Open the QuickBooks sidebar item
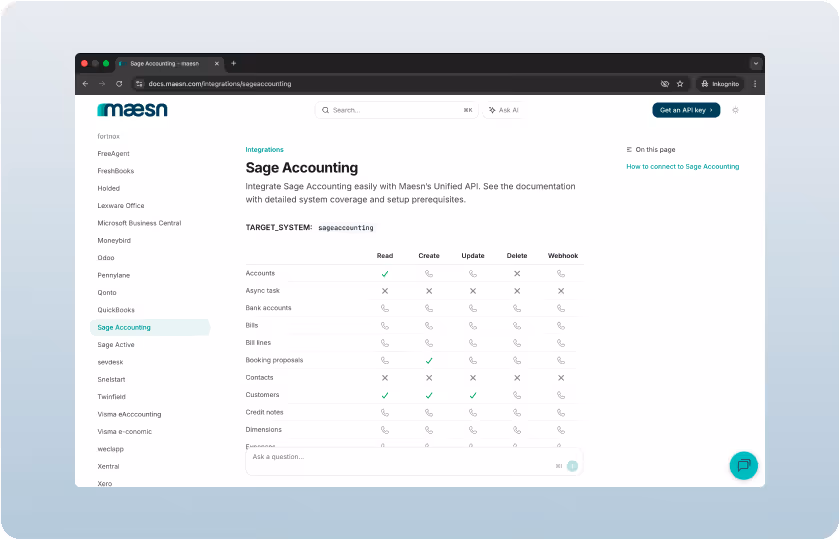 point(116,310)
